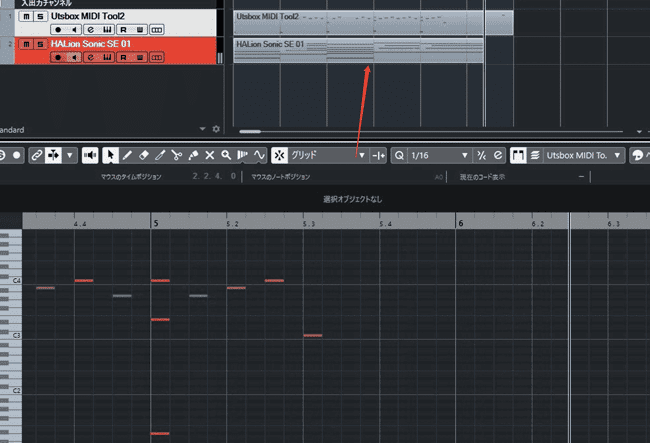Screen dimensions: 650x443
Task: Click bar 5 on the key editor ruler
Action: click(156, 223)
